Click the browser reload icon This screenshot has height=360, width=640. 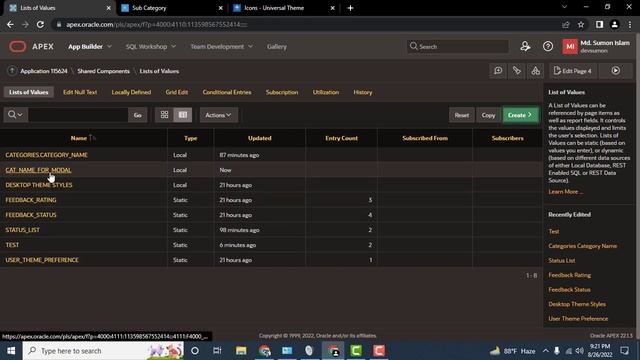coord(40,24)
